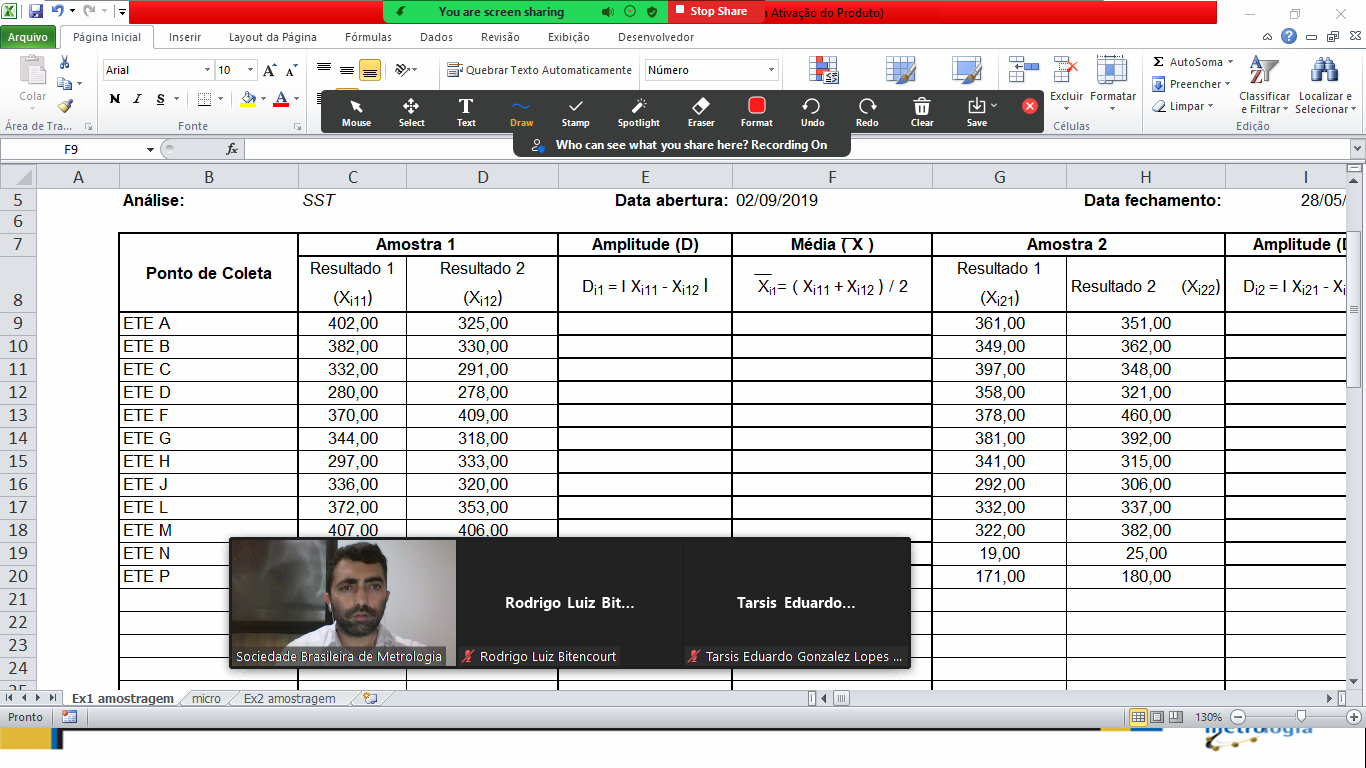The height and width of the screenshot is (768, 1366).
Task: Open the Ex2 amostragem sheet tab
Action: click(289, 699)
